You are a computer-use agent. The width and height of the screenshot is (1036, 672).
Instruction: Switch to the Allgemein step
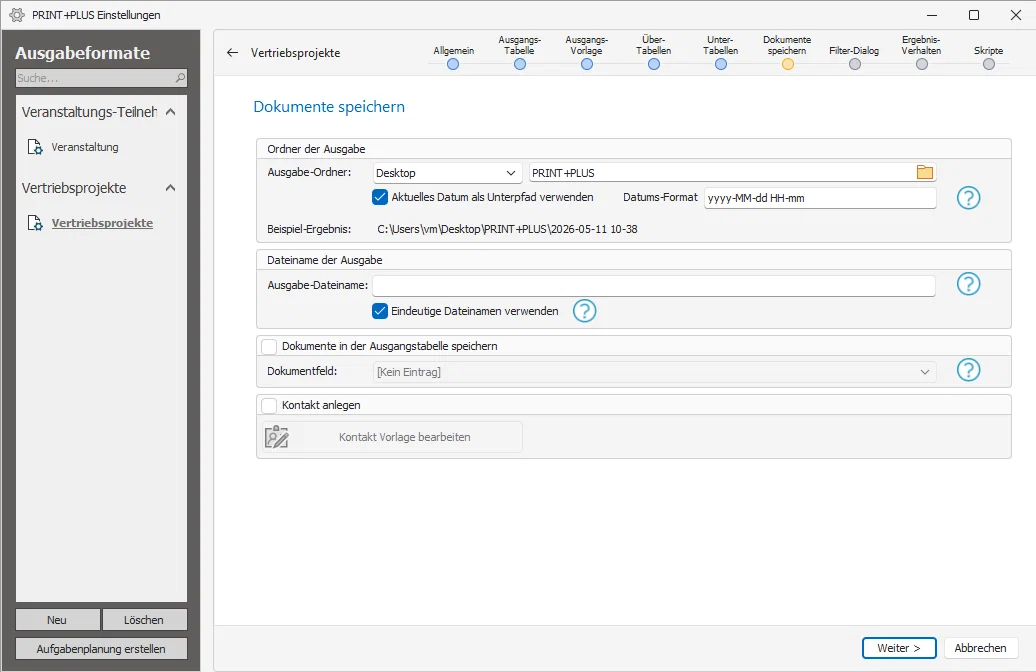coord(453,64)
